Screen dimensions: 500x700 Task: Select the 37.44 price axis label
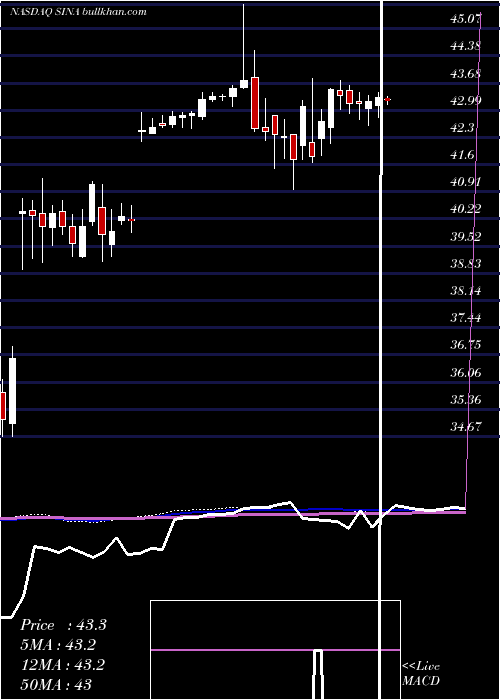(x=466, y=318)
